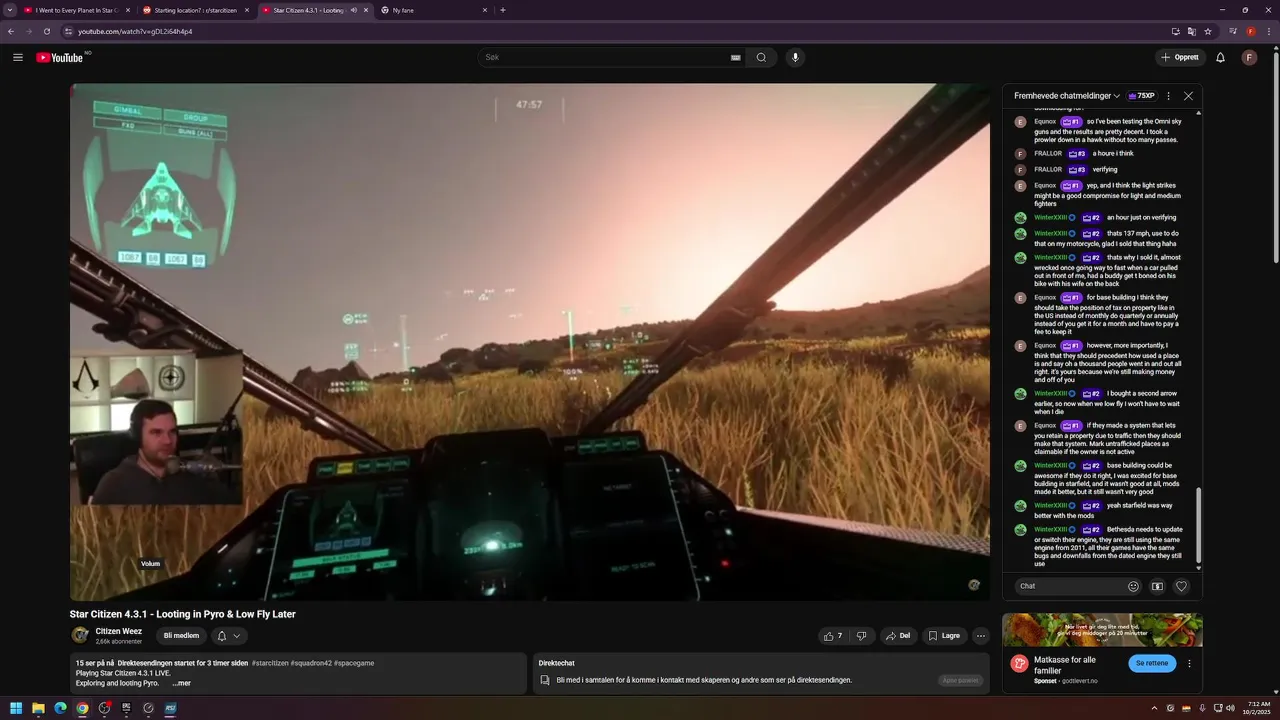Screen dimensions: 1280x720
Task: Click the 75XP badge in the chat header
Action: tap(1141, 96)
